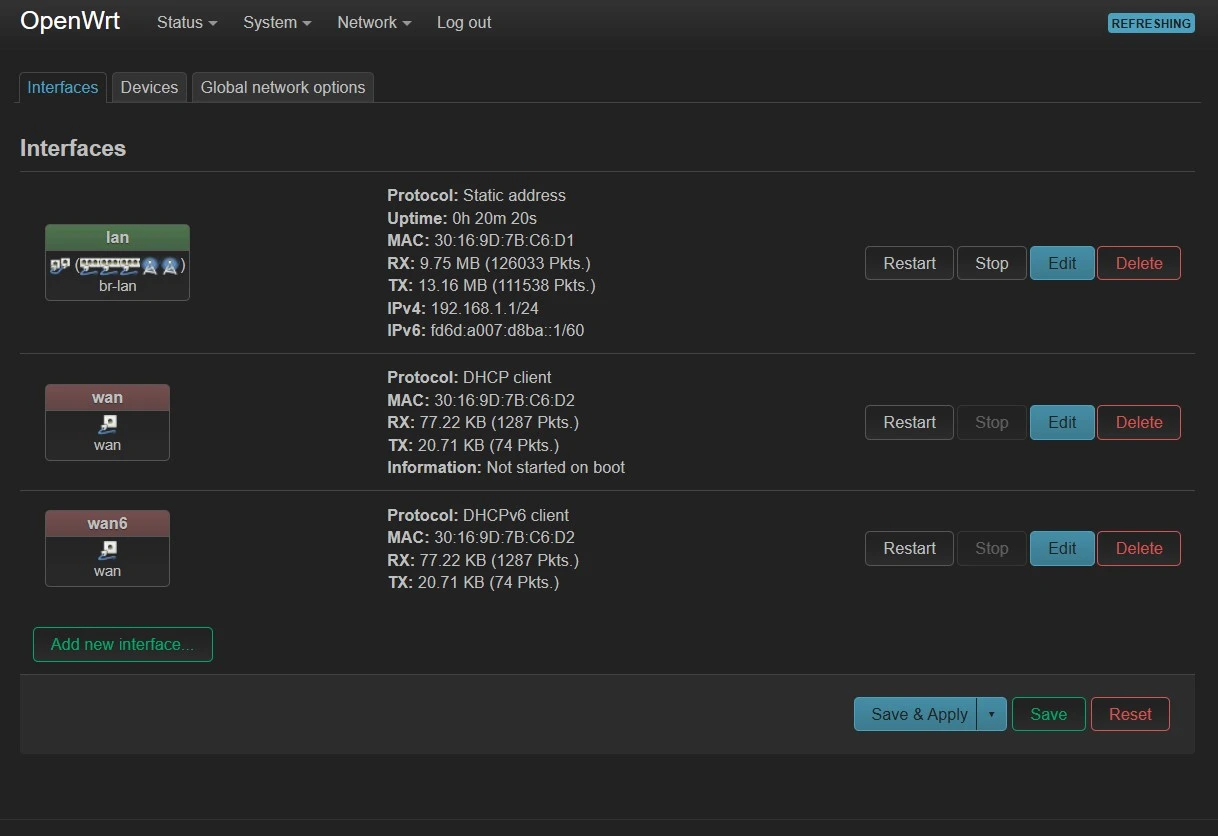Click the Interfaces section heading

click(73, 148)
